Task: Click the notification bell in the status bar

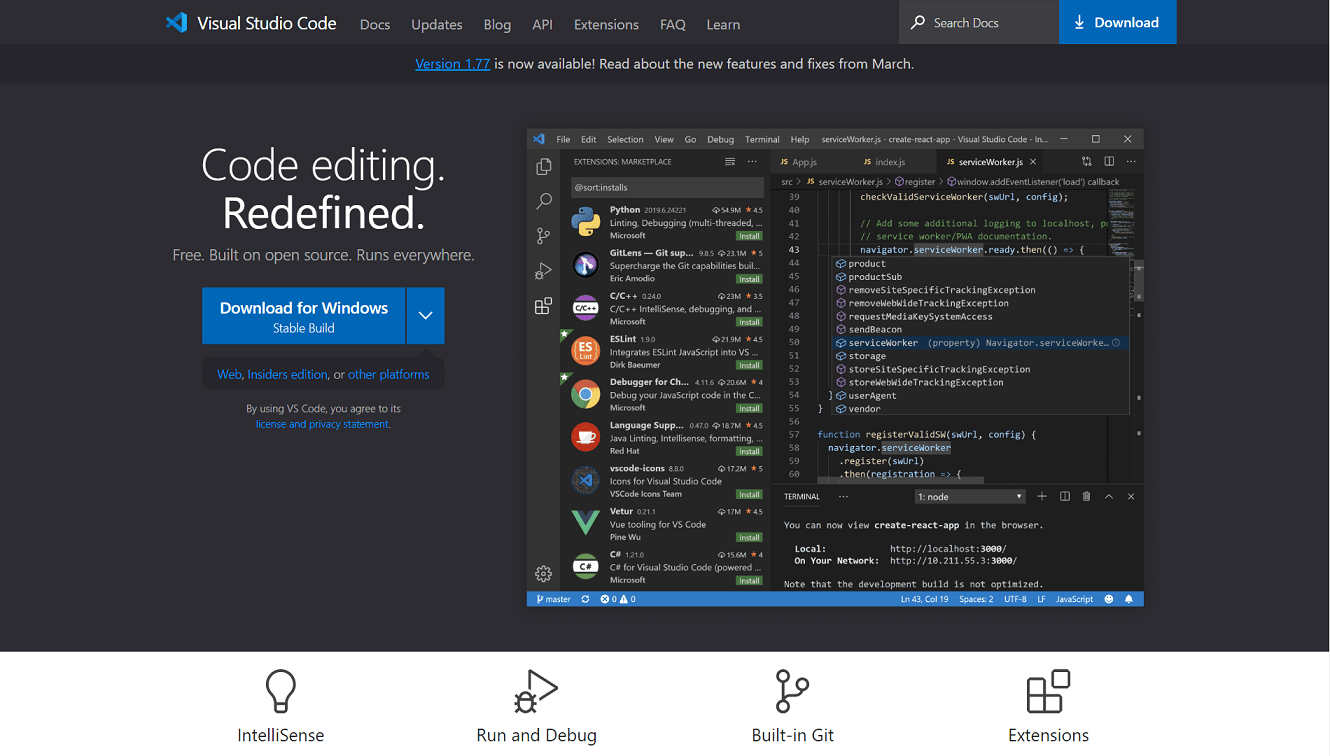Action: point(1129,599)
